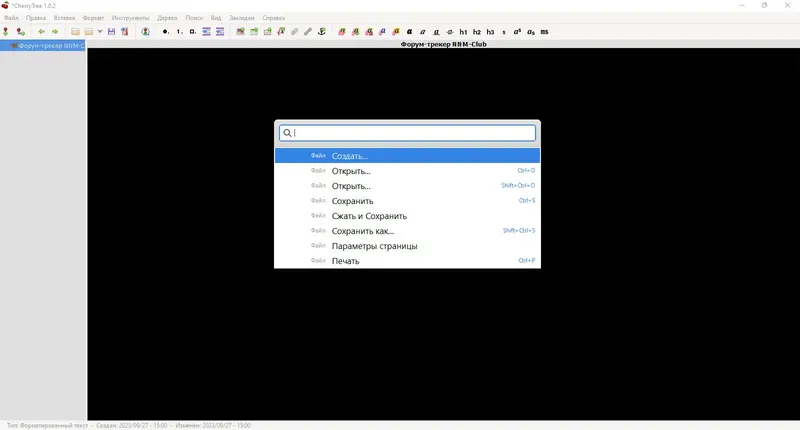Export to PDF using toolbar icon
The width and height of the screenshot is (800, 430).
tap(124, 32)
